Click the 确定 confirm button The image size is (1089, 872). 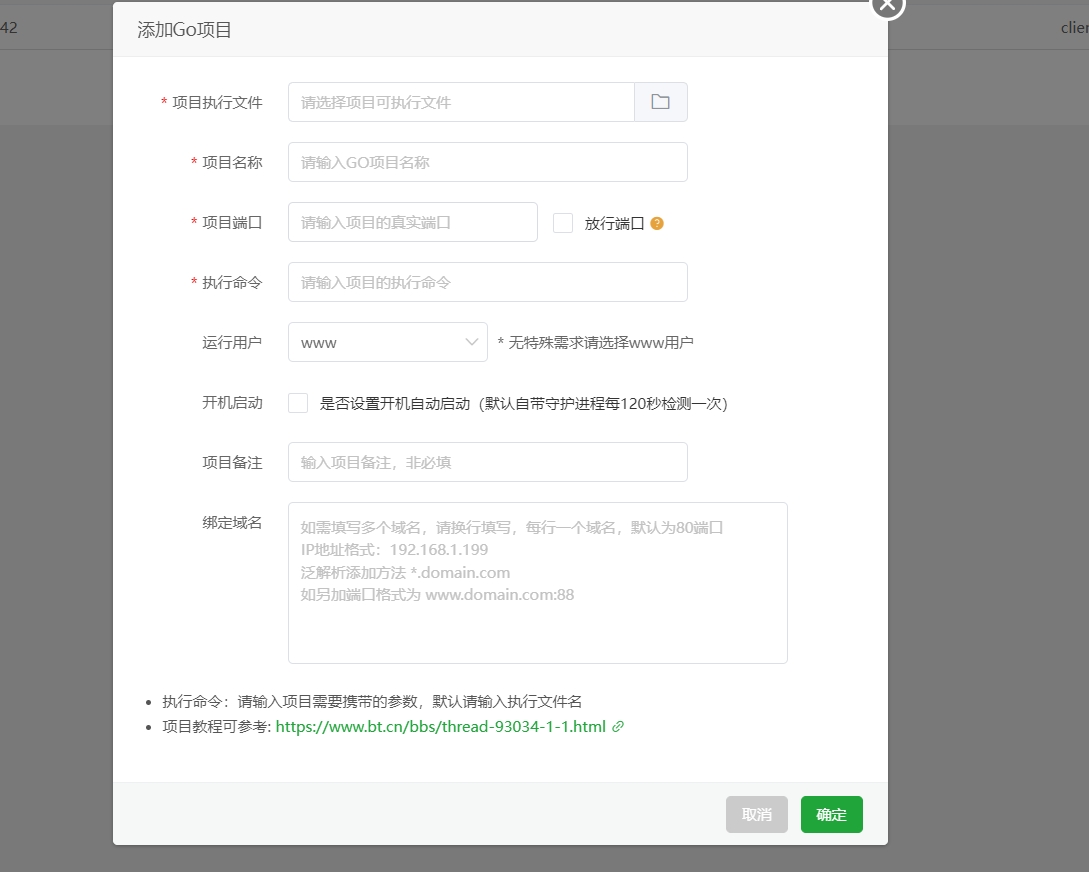click(831, 814)
